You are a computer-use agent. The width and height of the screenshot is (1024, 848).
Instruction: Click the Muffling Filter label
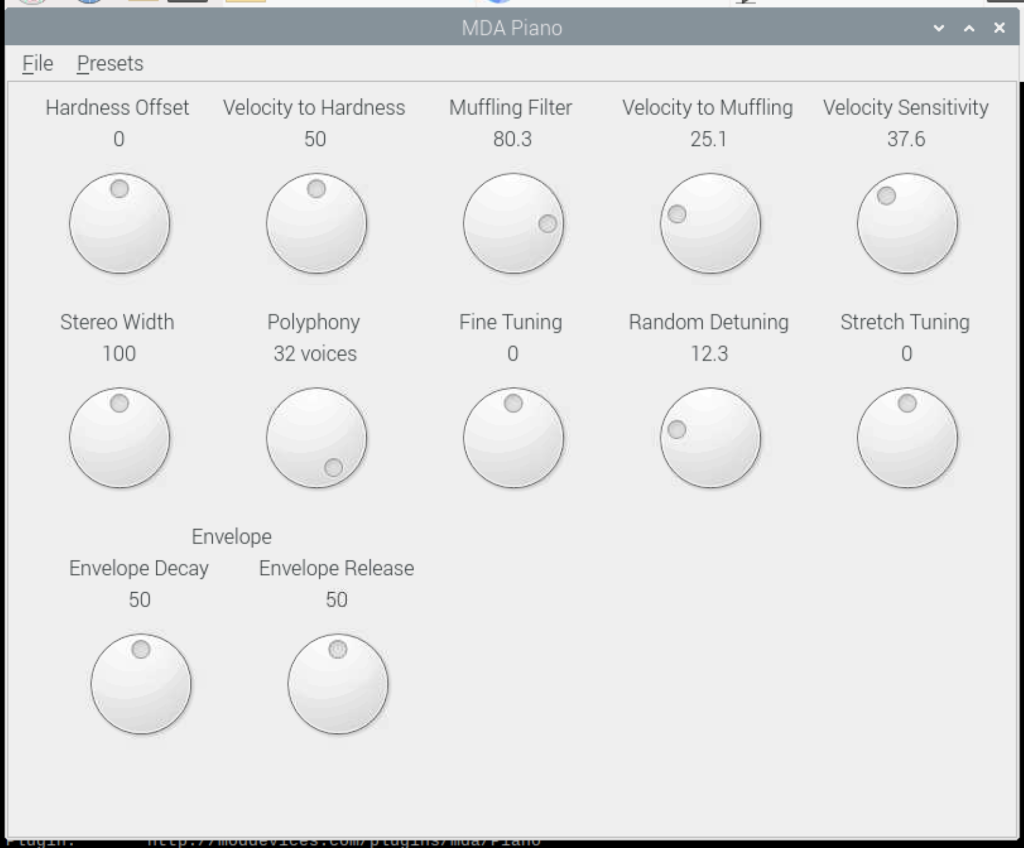511,107
